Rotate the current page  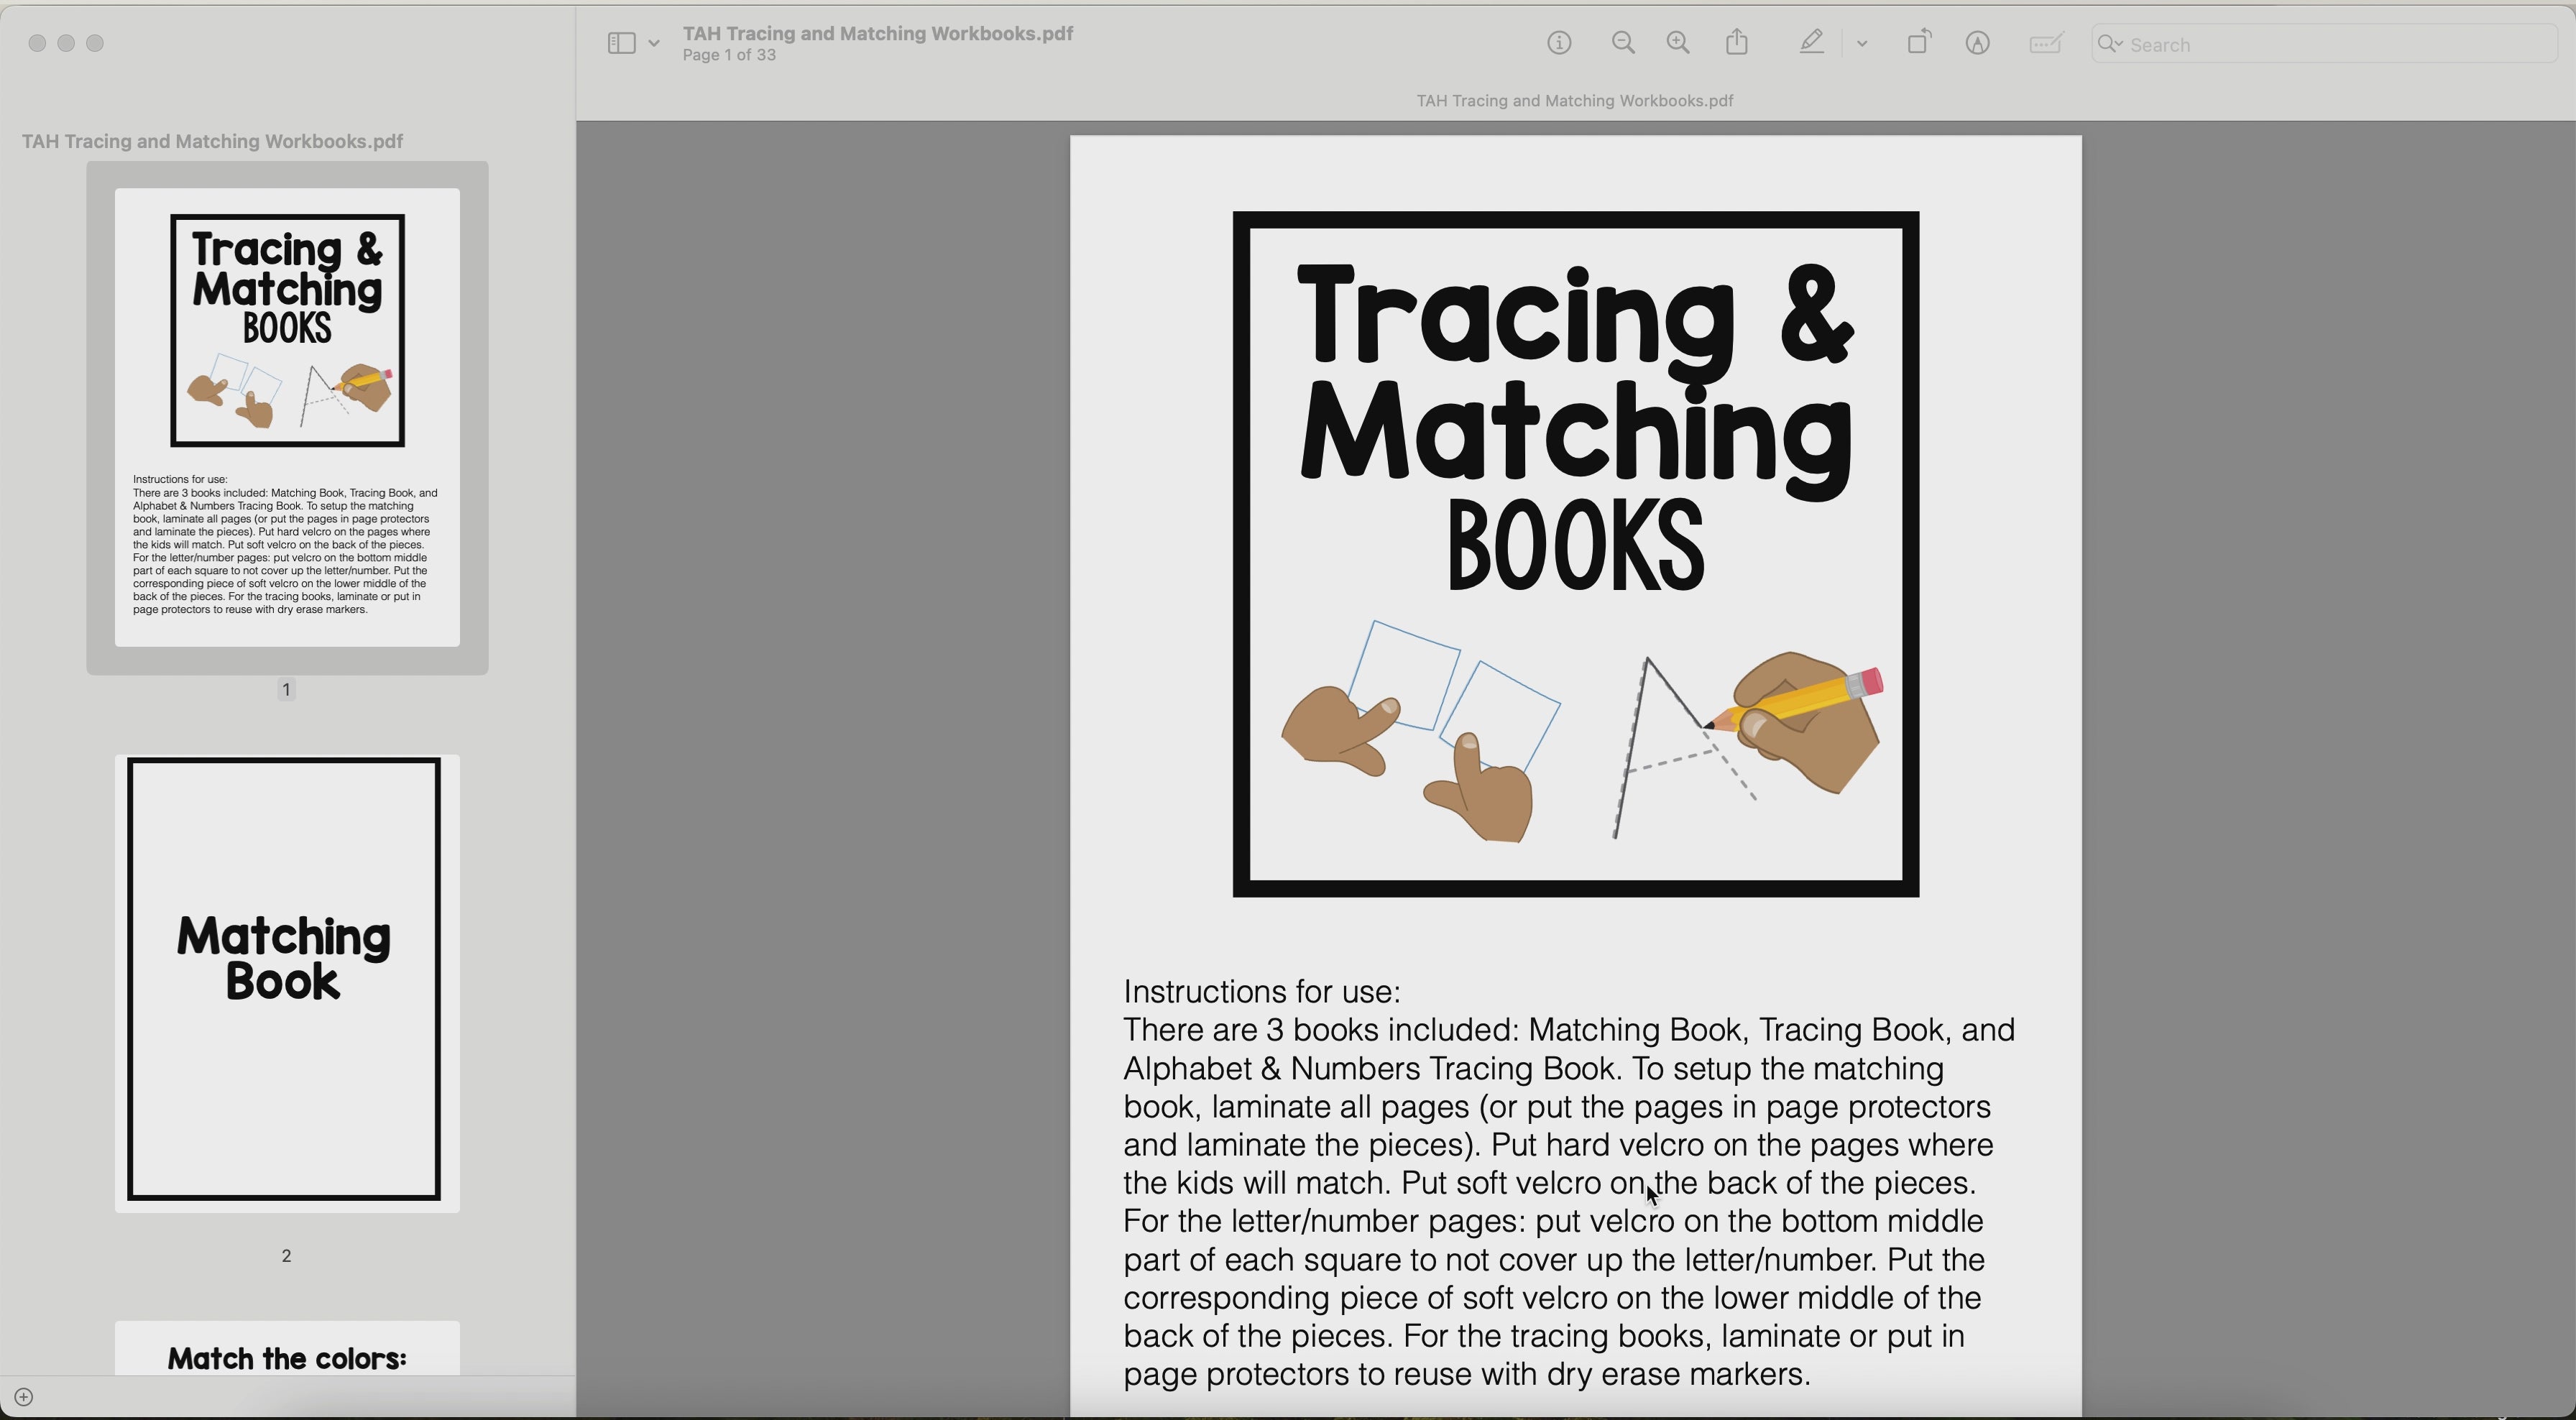tap(1918, 42)
